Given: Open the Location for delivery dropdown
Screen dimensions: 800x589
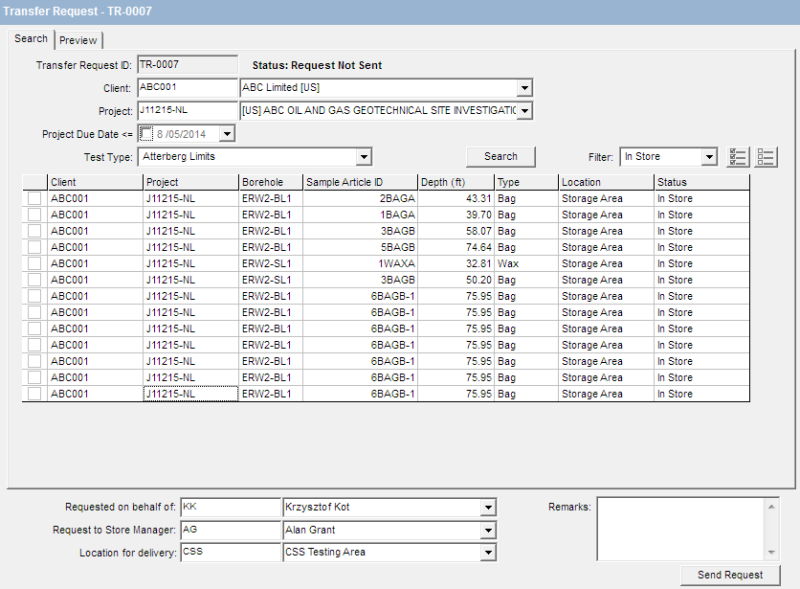Looking at the screenshot, I should tap(489, 552).
